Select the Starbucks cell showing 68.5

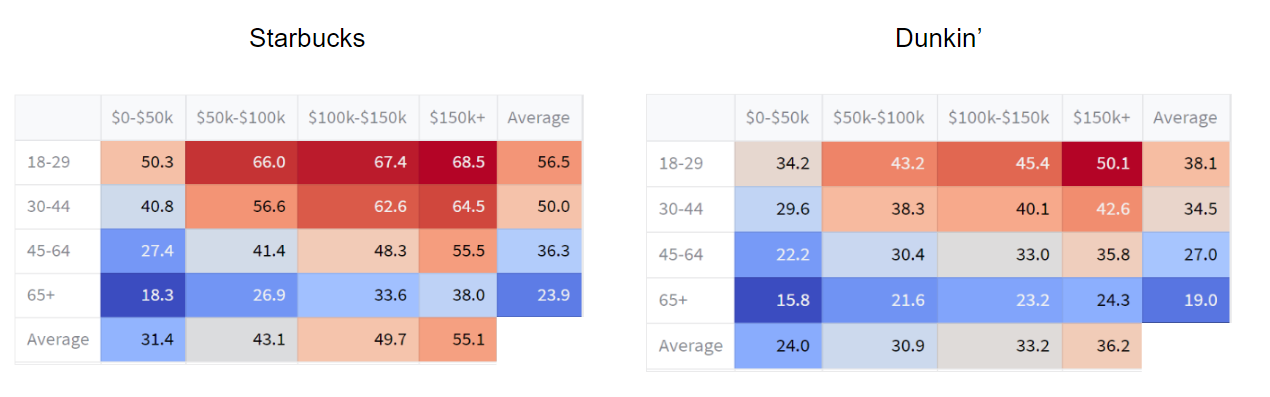458,162
